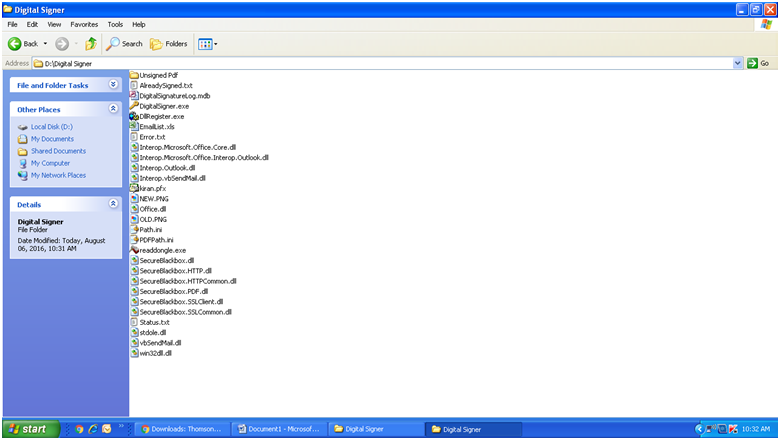Select the Office.dll file icon

(134, 209)
